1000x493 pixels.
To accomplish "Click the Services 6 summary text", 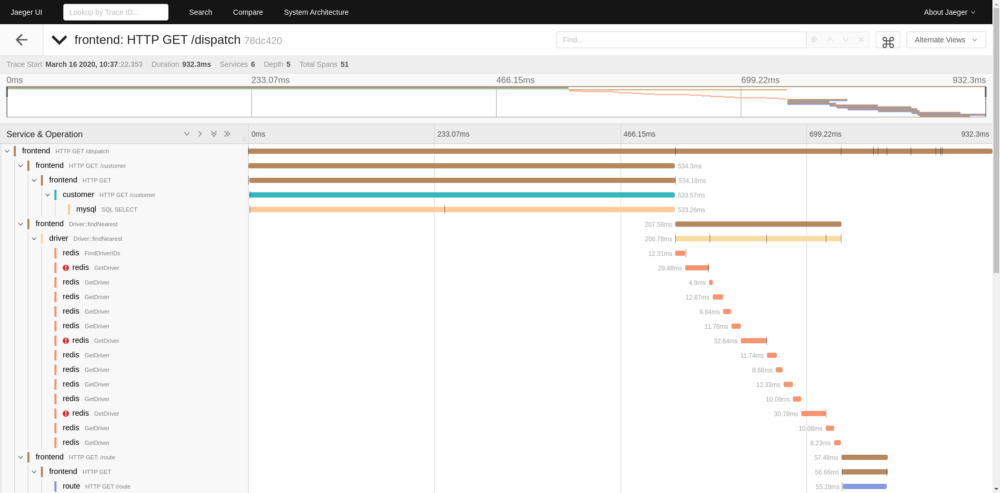I will click(237, 64).
